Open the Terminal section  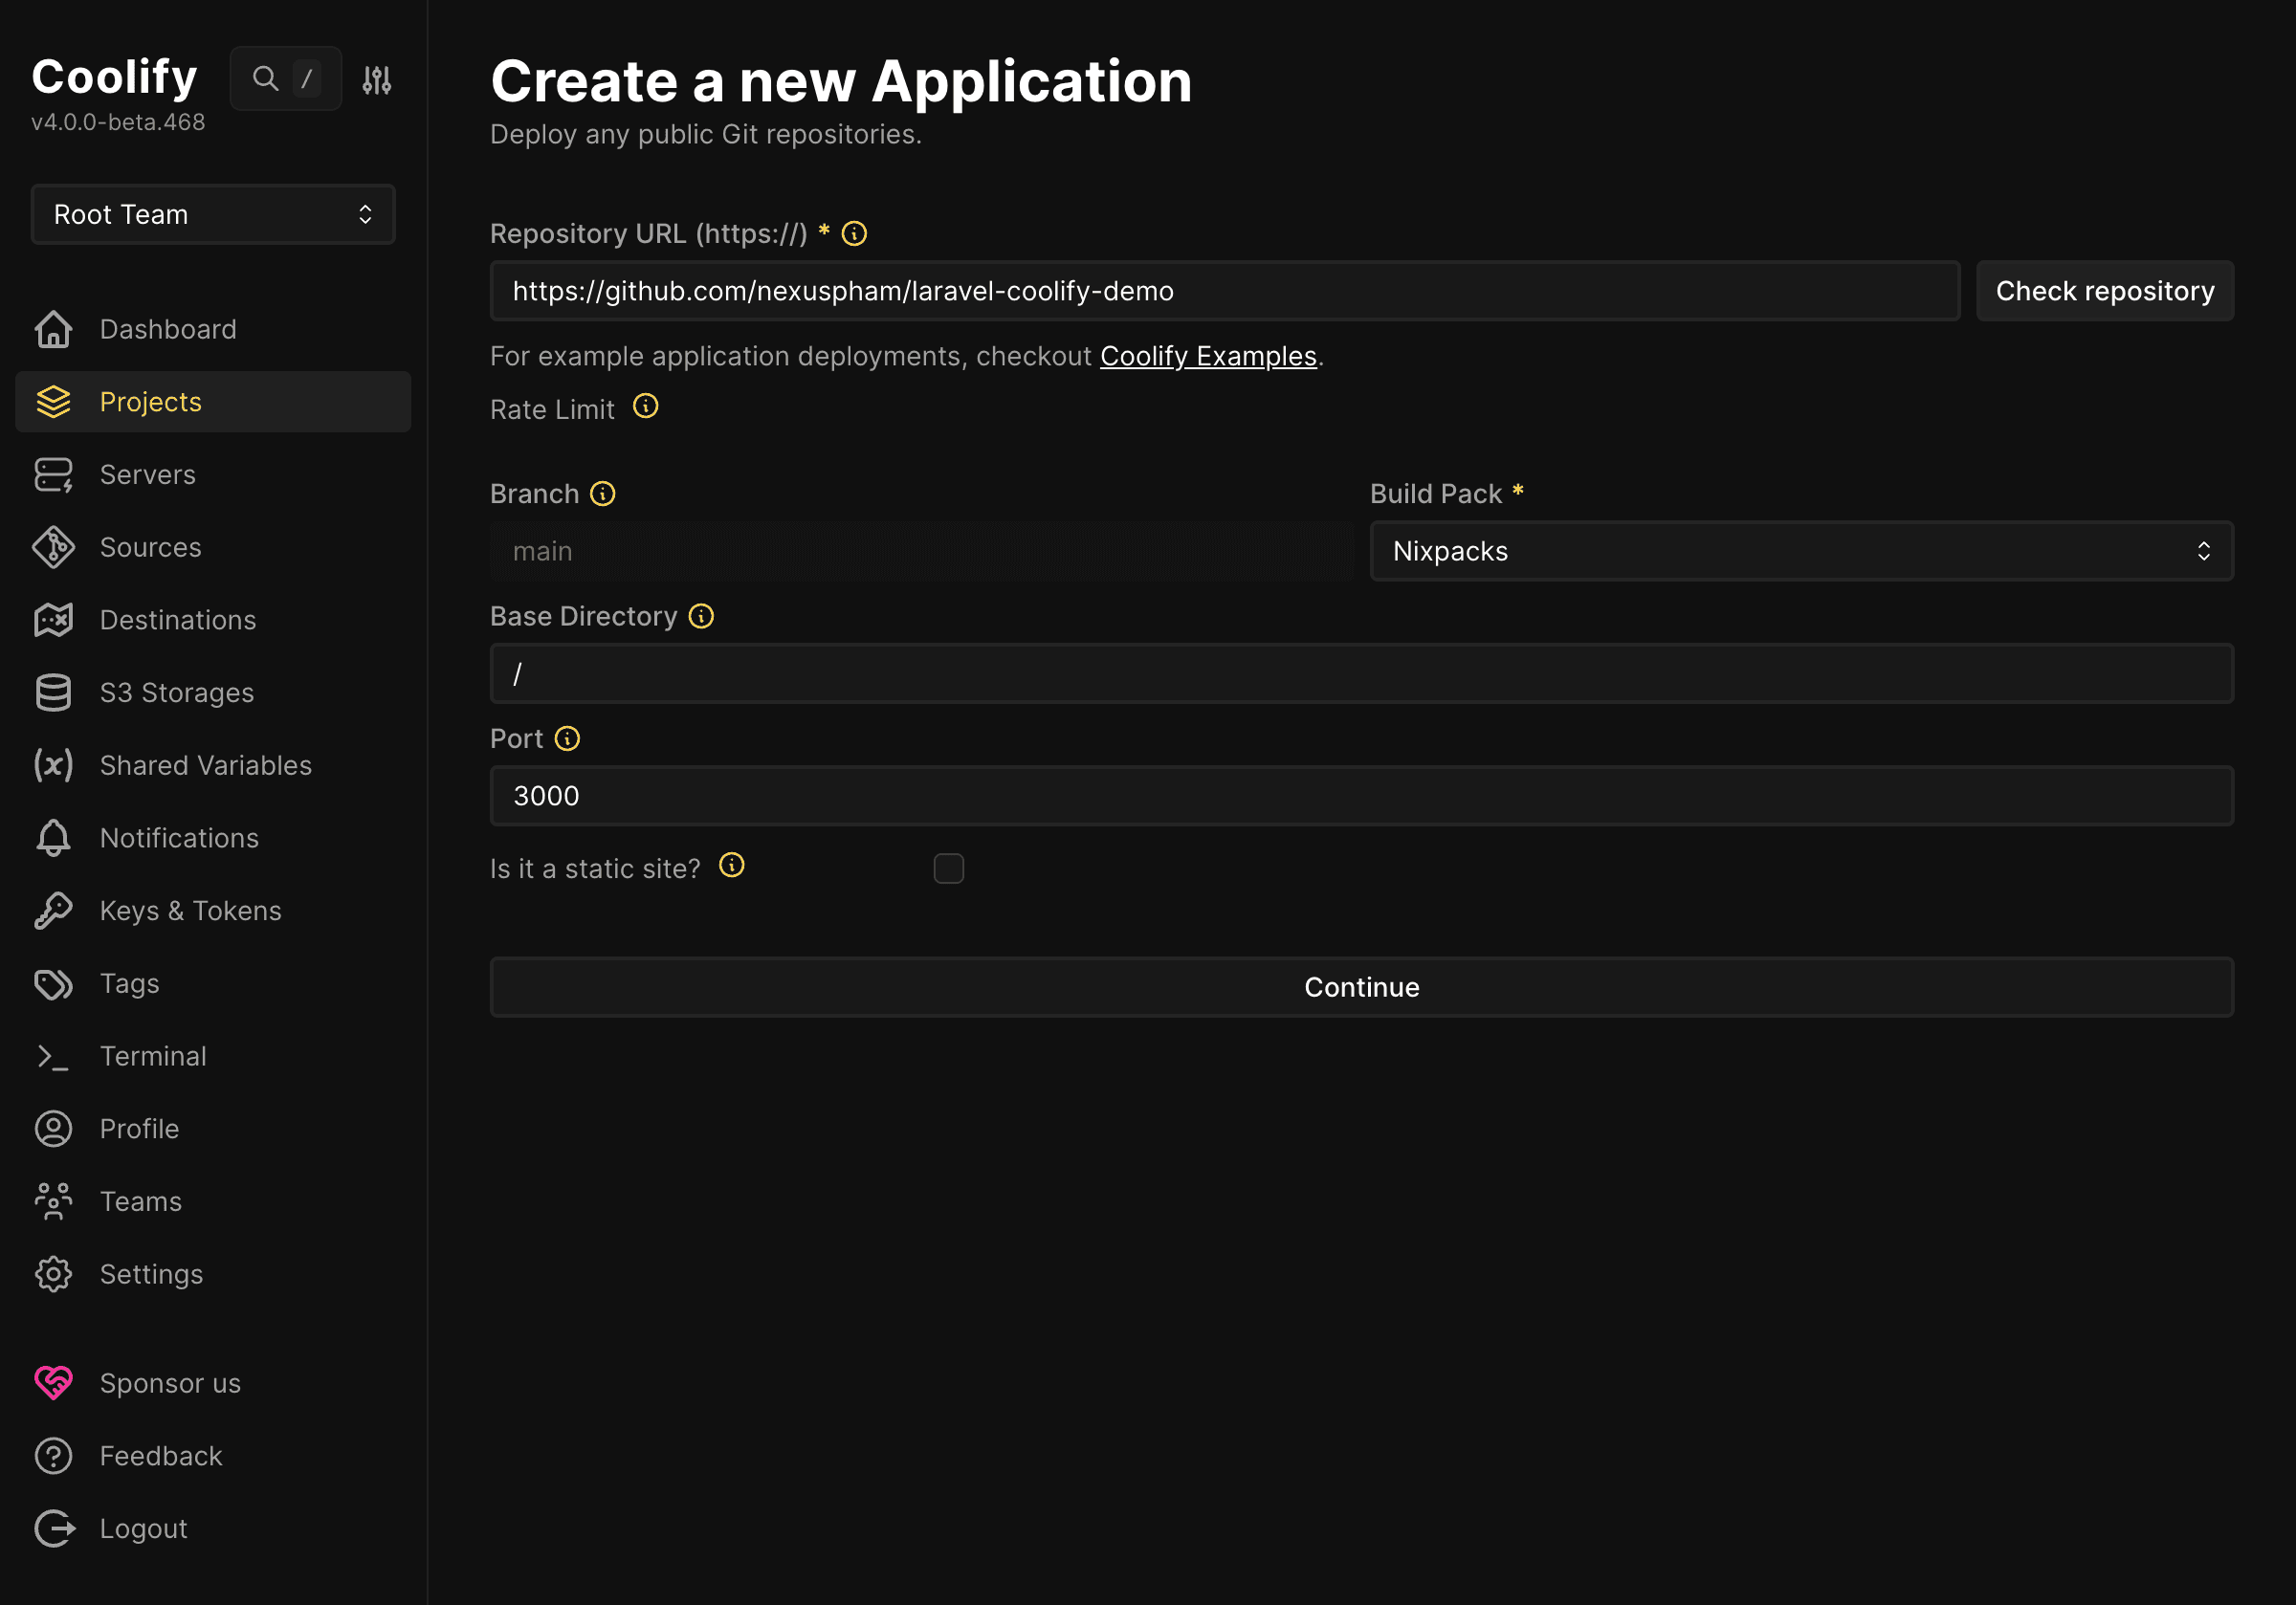coord(152,1055)
